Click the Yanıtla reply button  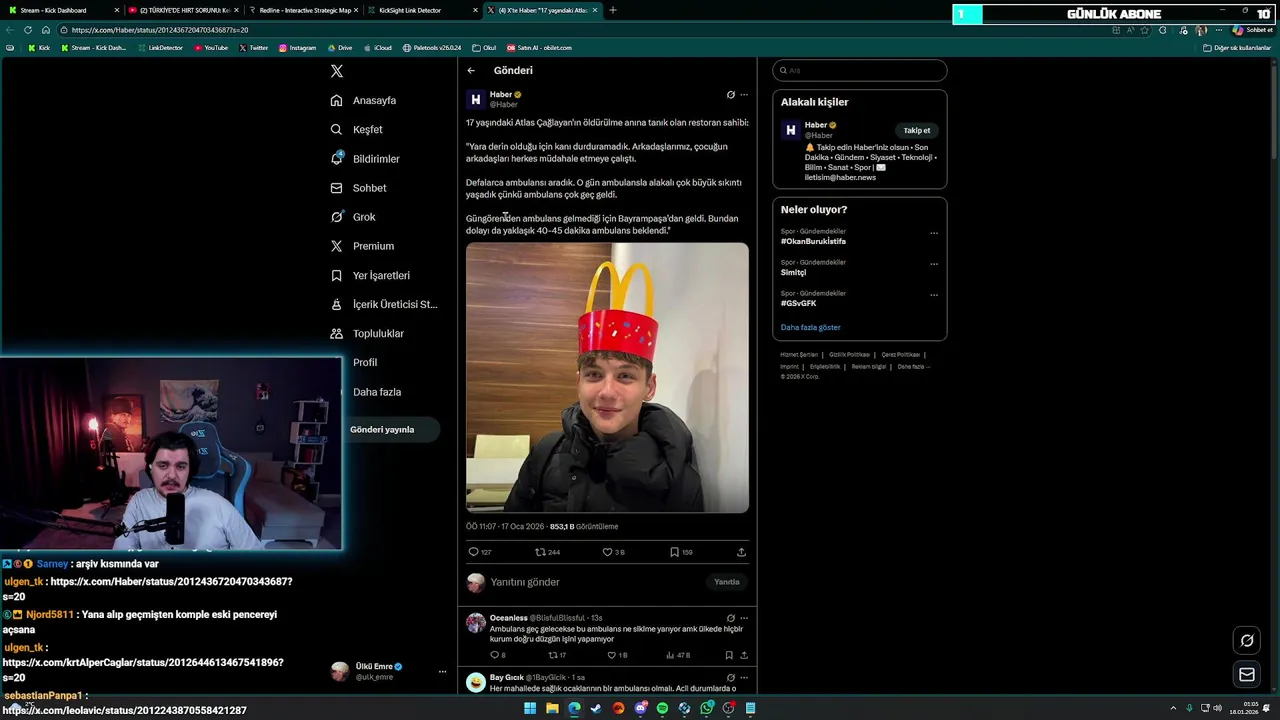tap(727, 582)
